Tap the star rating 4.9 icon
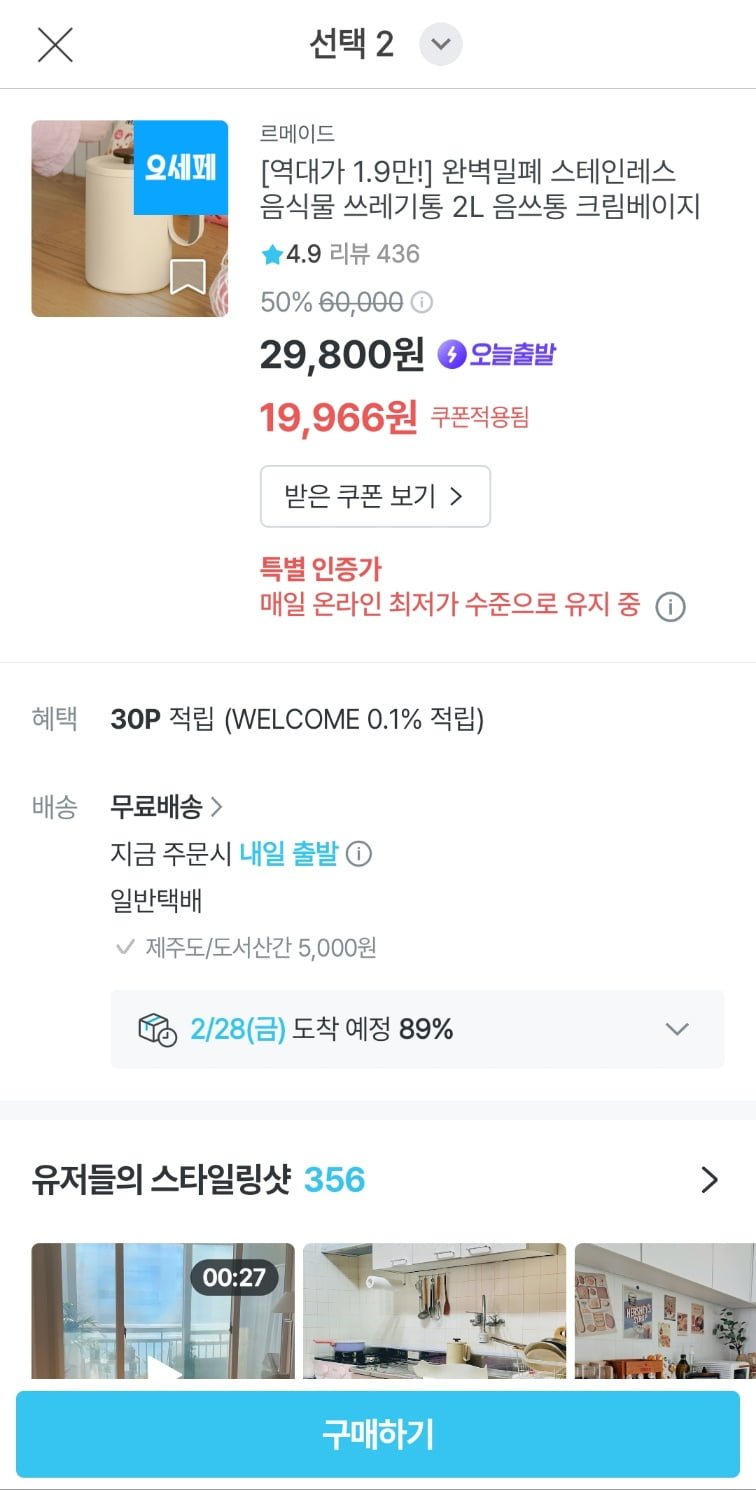Screen dimensions: 756x1490 click(x=272, y=255)
